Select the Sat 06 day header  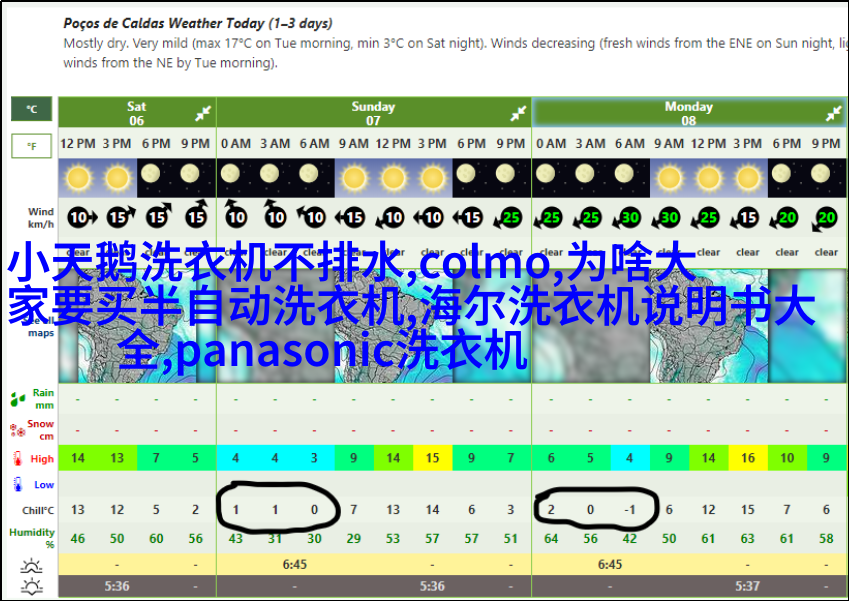[137, 113]
